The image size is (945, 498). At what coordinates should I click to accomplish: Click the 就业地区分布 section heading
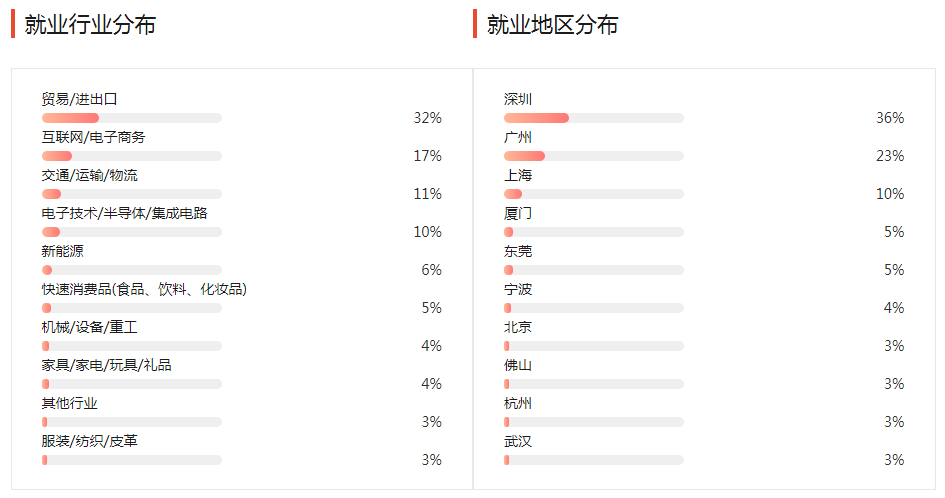552,25
